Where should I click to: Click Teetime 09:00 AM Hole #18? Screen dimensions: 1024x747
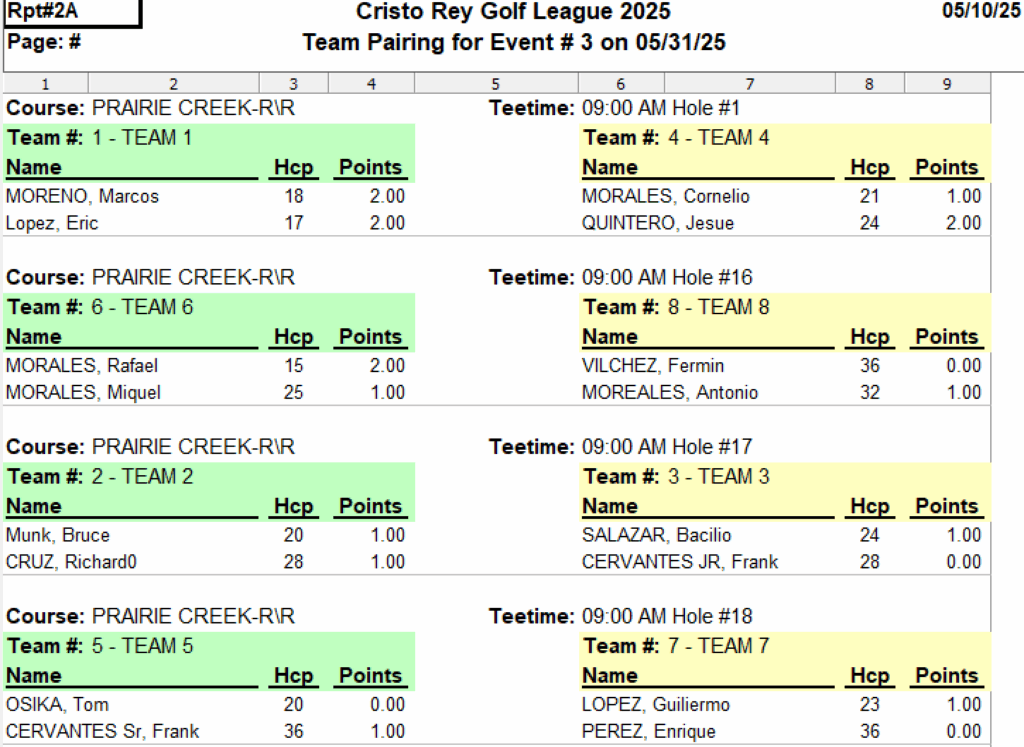click(x=621, y=616)
